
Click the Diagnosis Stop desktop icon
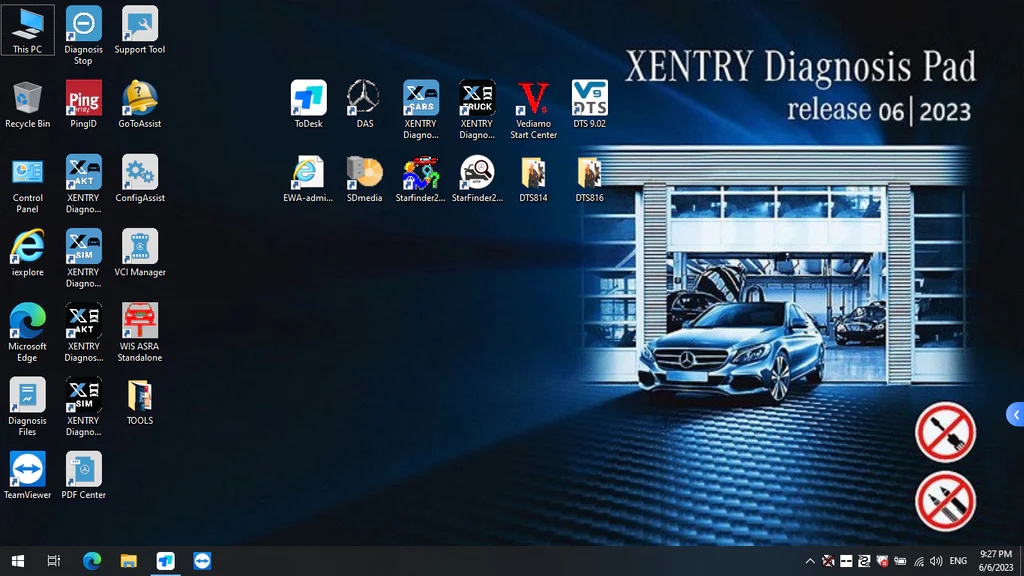(x=84, y=24)
